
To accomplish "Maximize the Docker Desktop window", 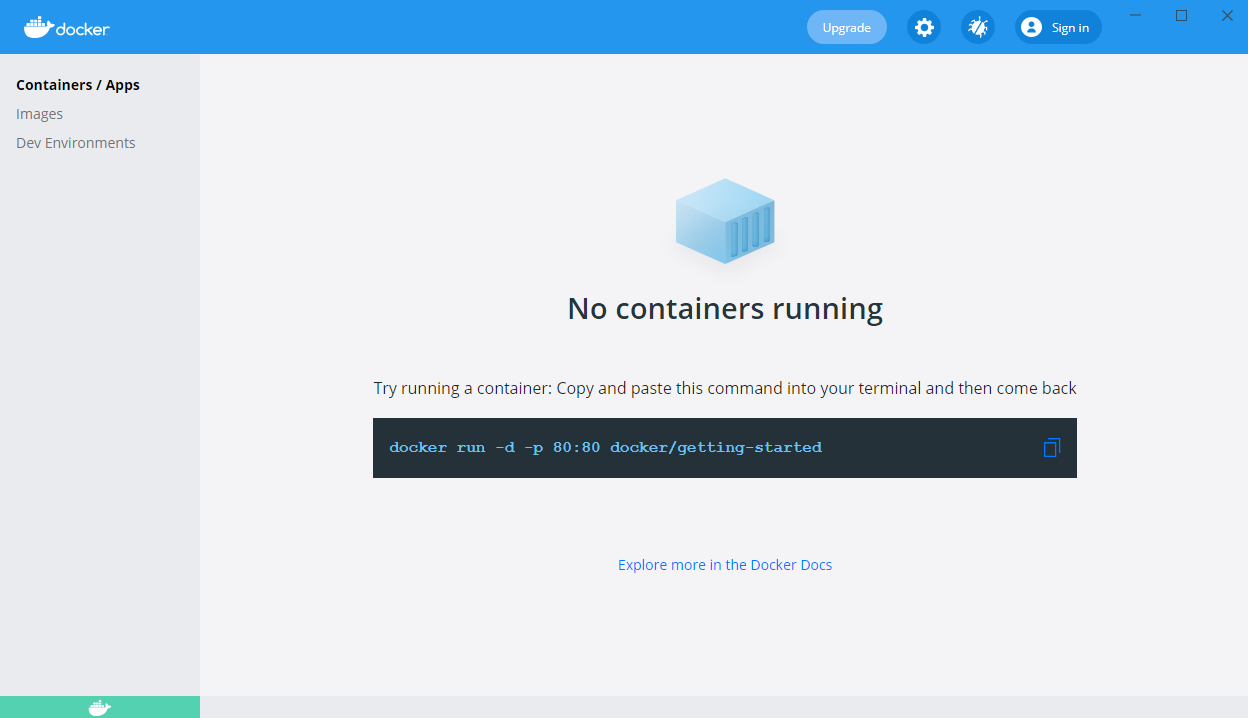I will pos(1181,15).
